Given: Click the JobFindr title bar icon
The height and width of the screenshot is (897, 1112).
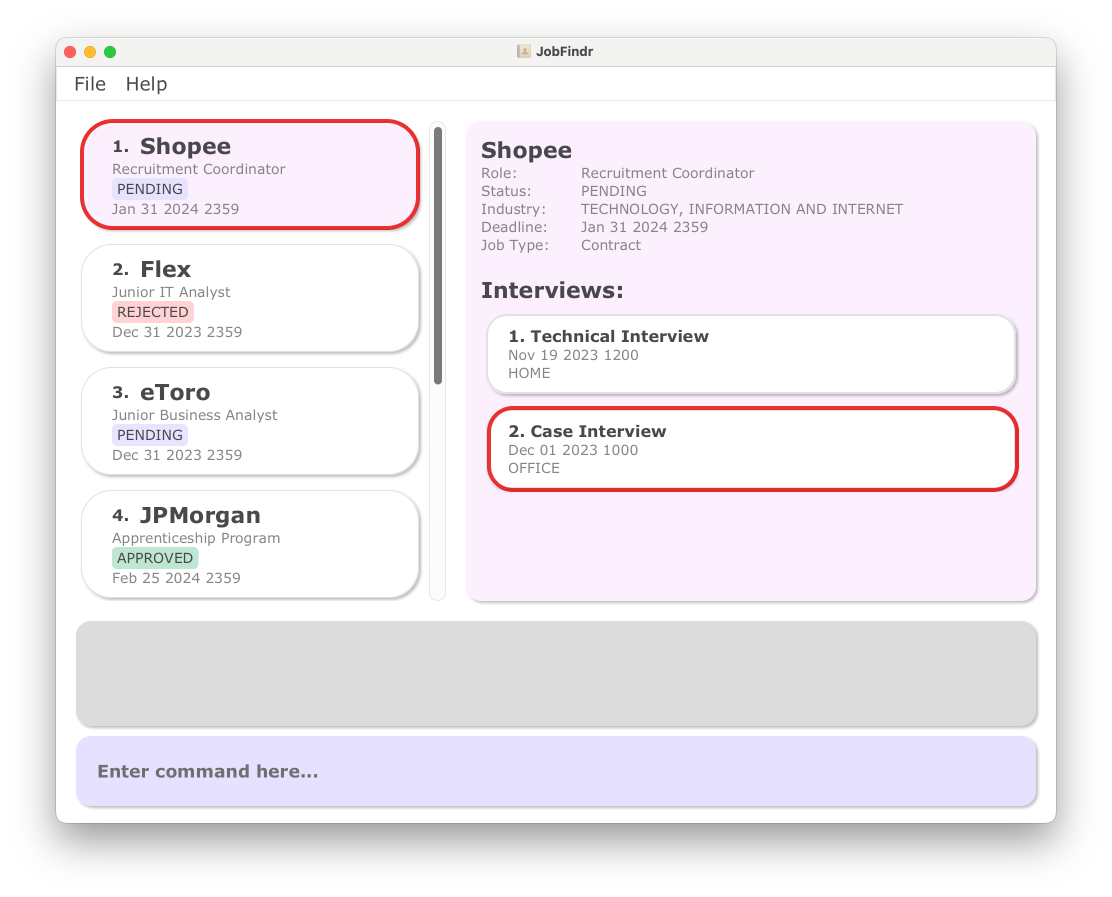Looking at the screenshot, I should [x=523, y=51].
